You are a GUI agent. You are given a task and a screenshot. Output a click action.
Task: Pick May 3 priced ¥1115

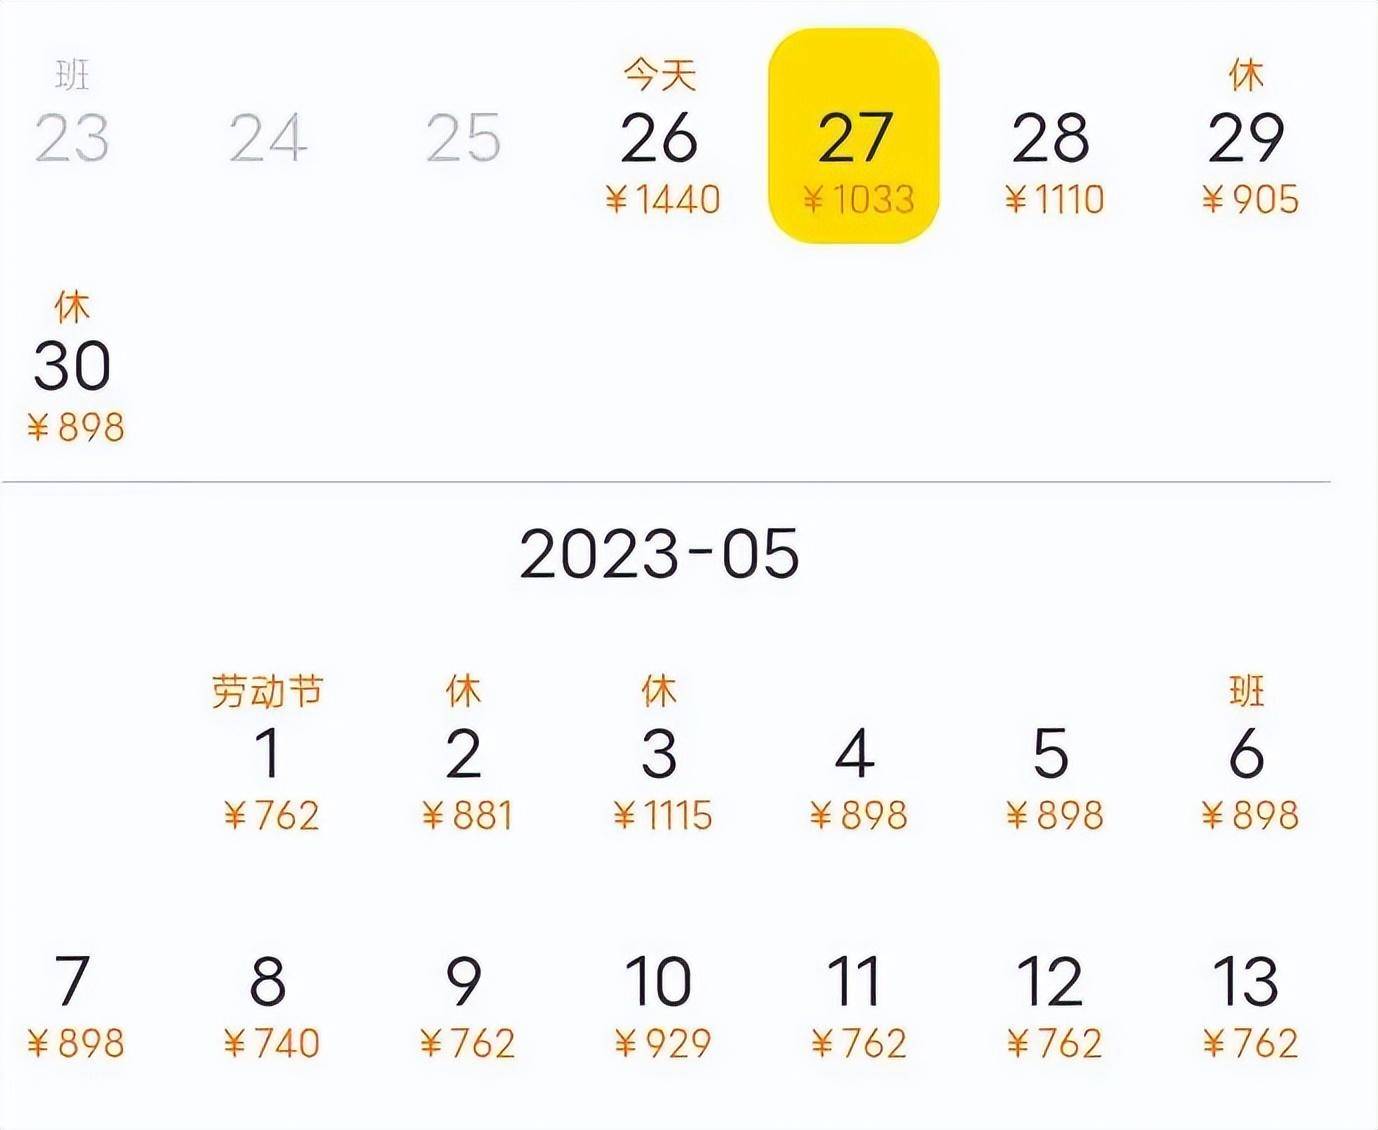pos(660,755)
